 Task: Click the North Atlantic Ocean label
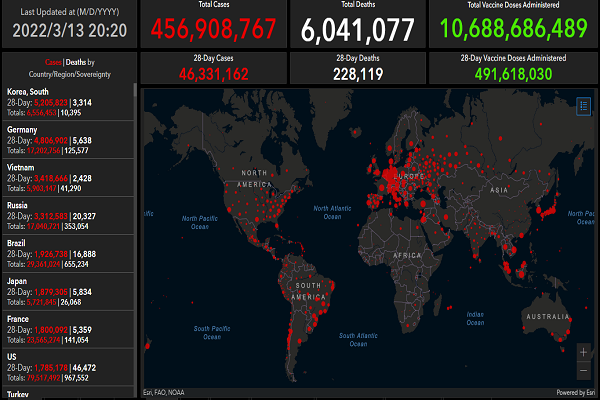coord(332,212)
